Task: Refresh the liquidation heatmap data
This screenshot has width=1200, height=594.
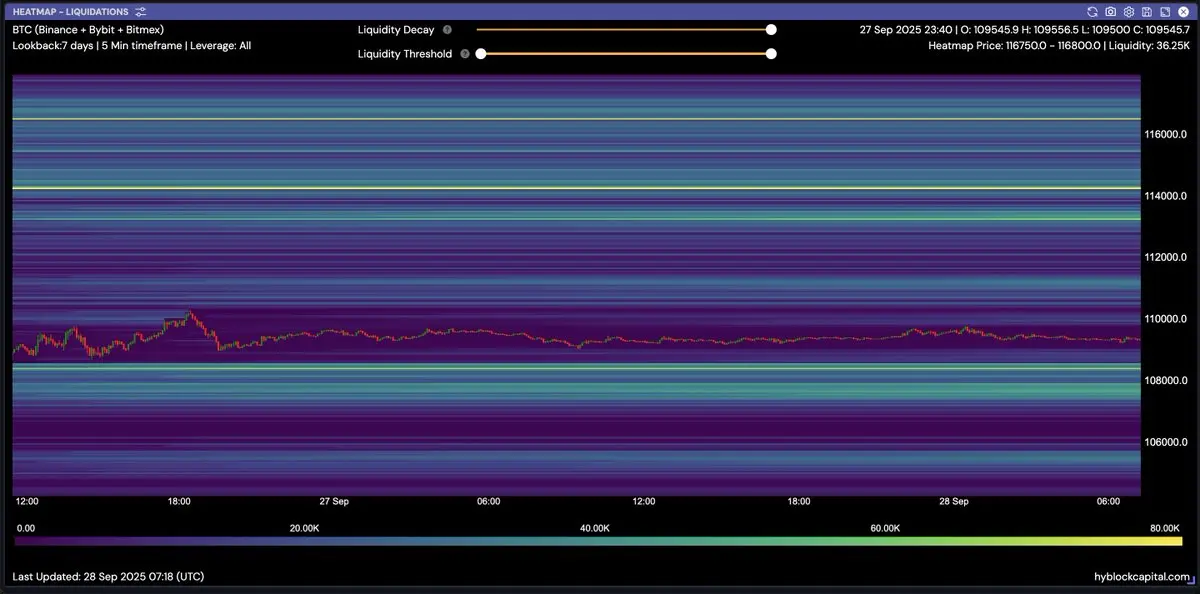Action: coord(1094,11)
